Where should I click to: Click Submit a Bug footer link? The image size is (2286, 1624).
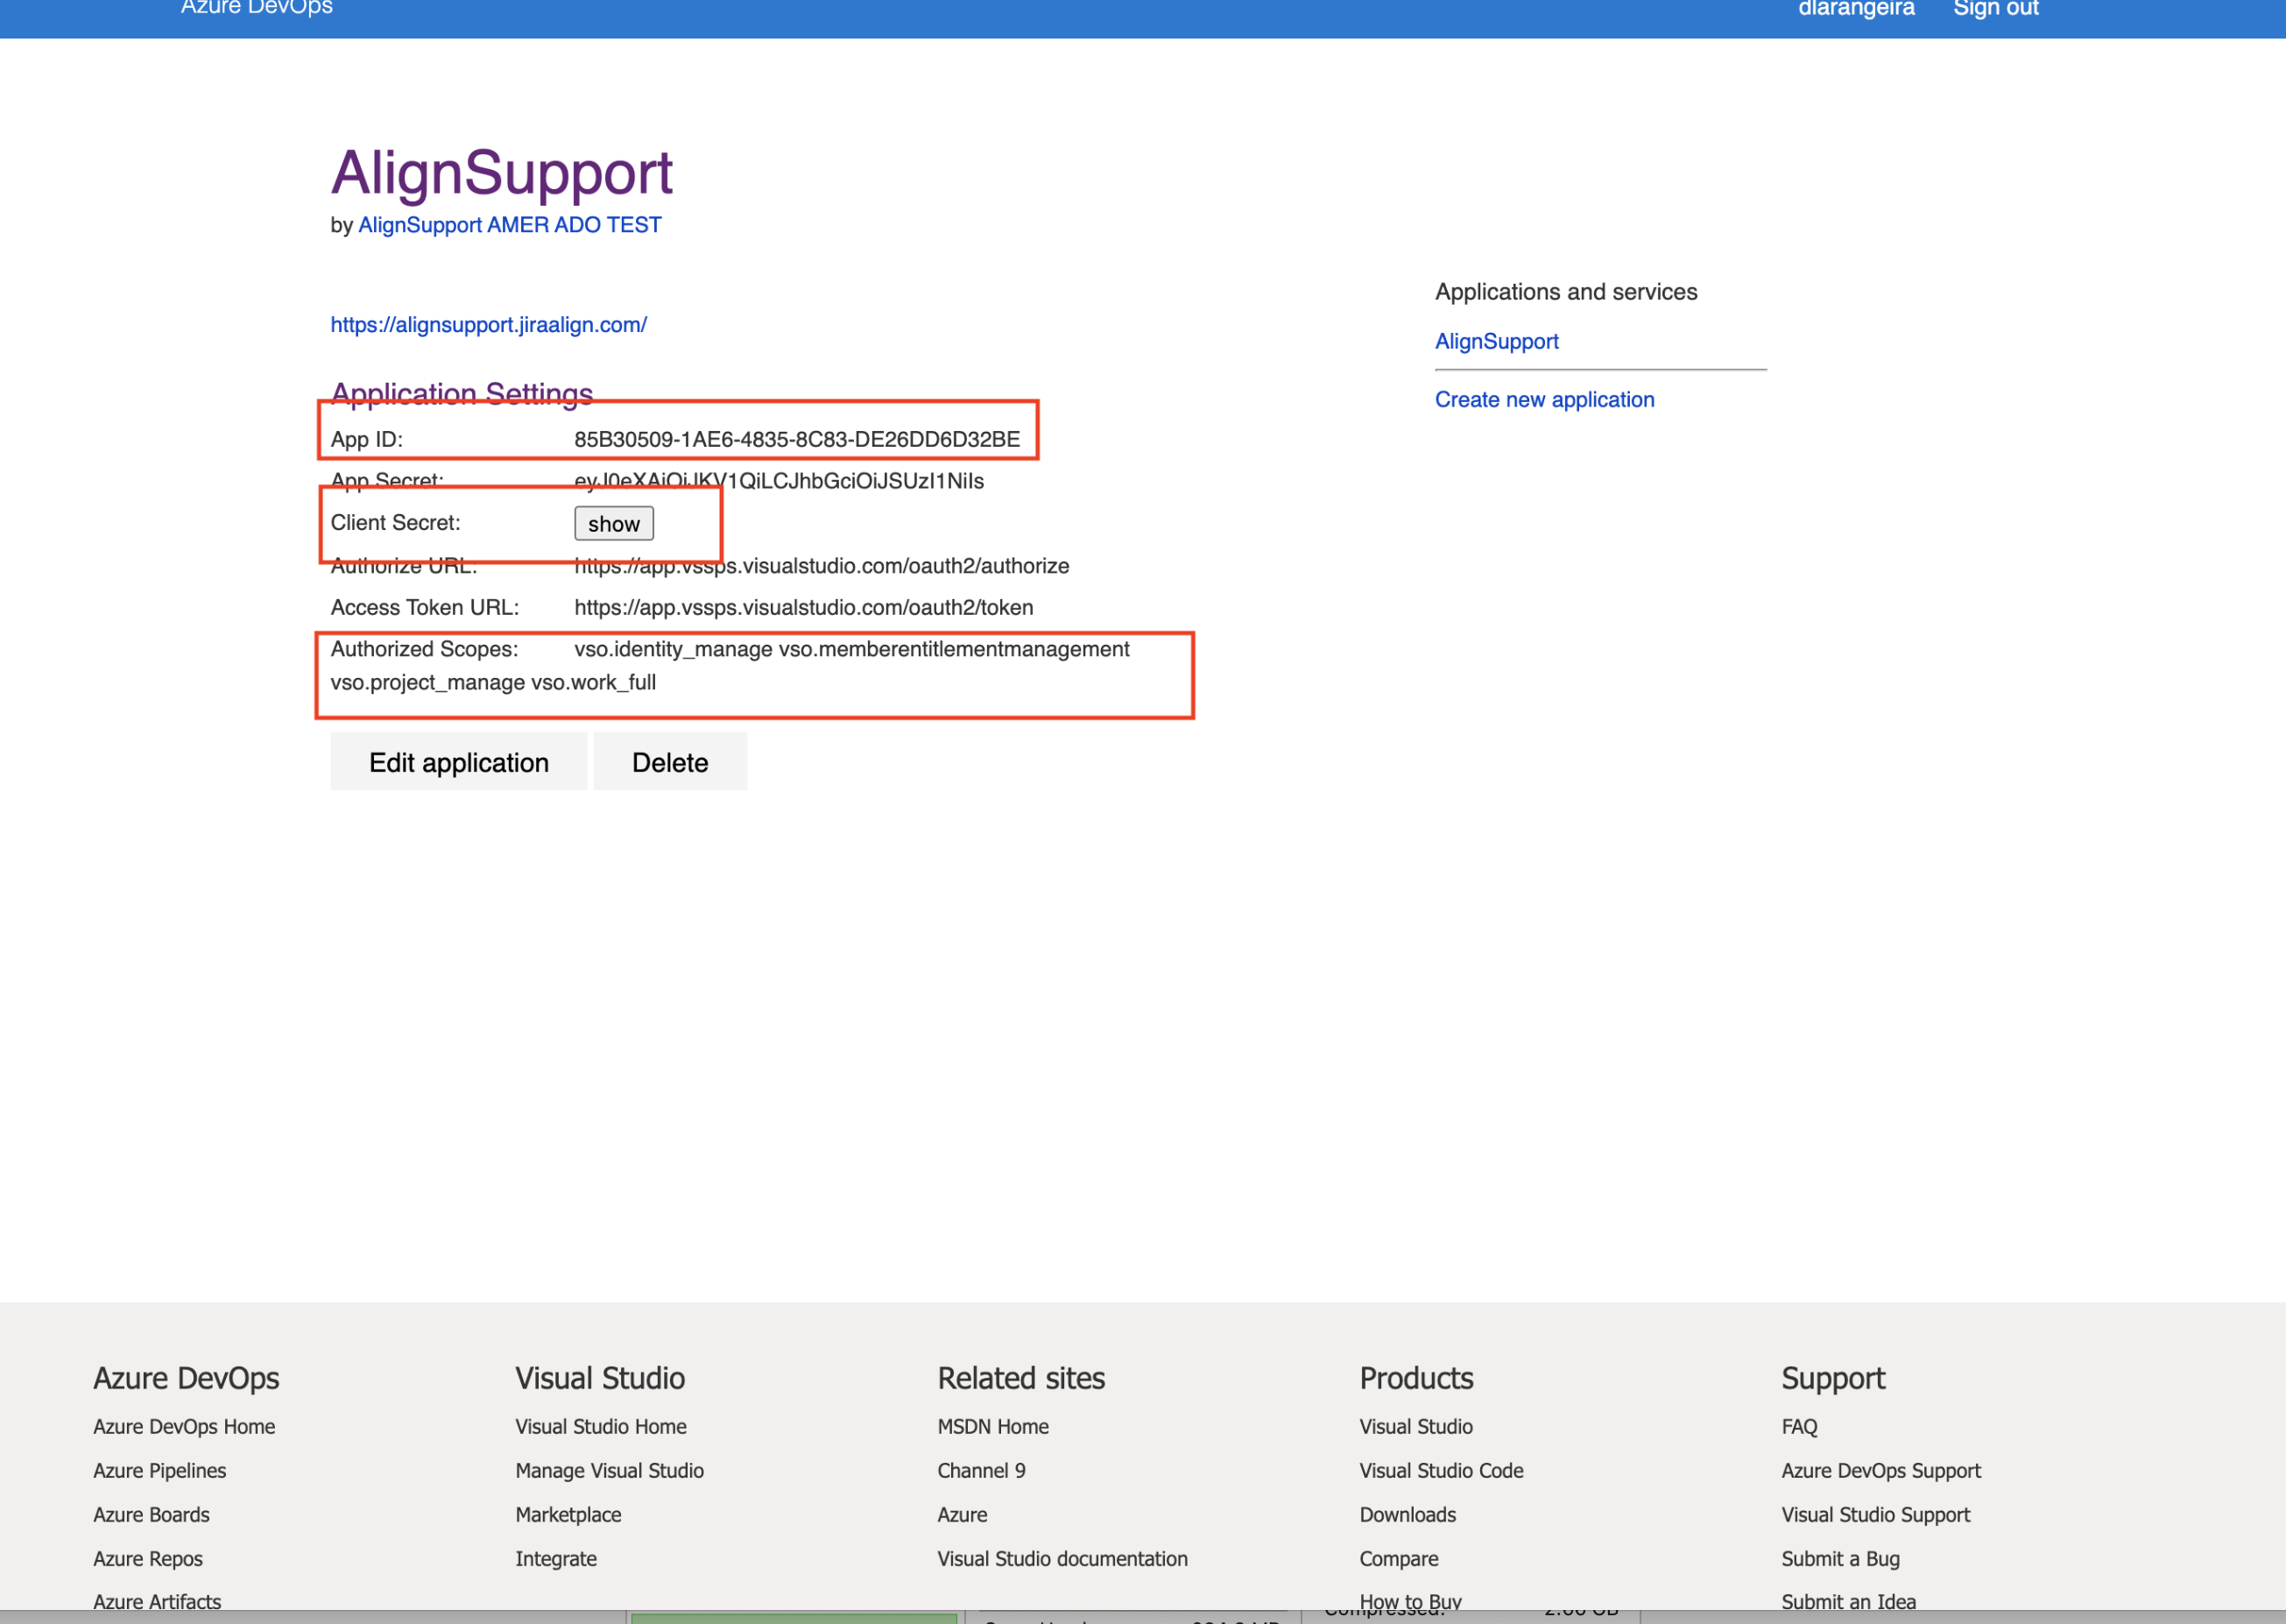tap(1839, 1558)
